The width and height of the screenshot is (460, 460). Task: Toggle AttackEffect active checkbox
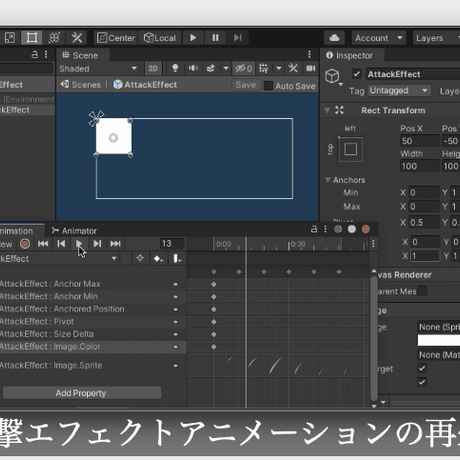[356, 74]
